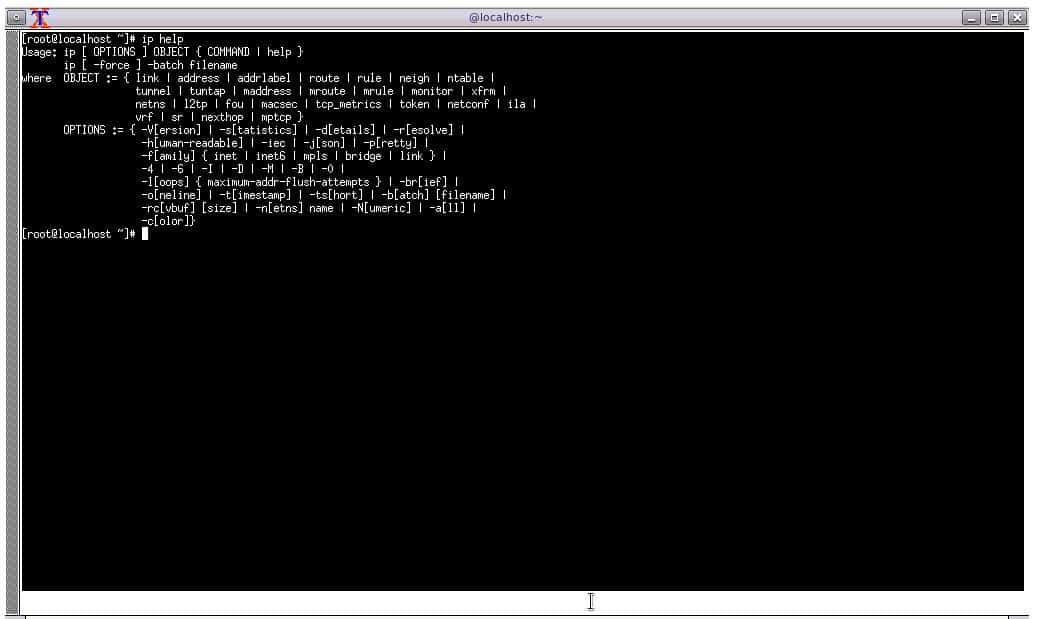Minimize the localhost terminal window
Screen dimensions: 1039x619
point(971,18)
